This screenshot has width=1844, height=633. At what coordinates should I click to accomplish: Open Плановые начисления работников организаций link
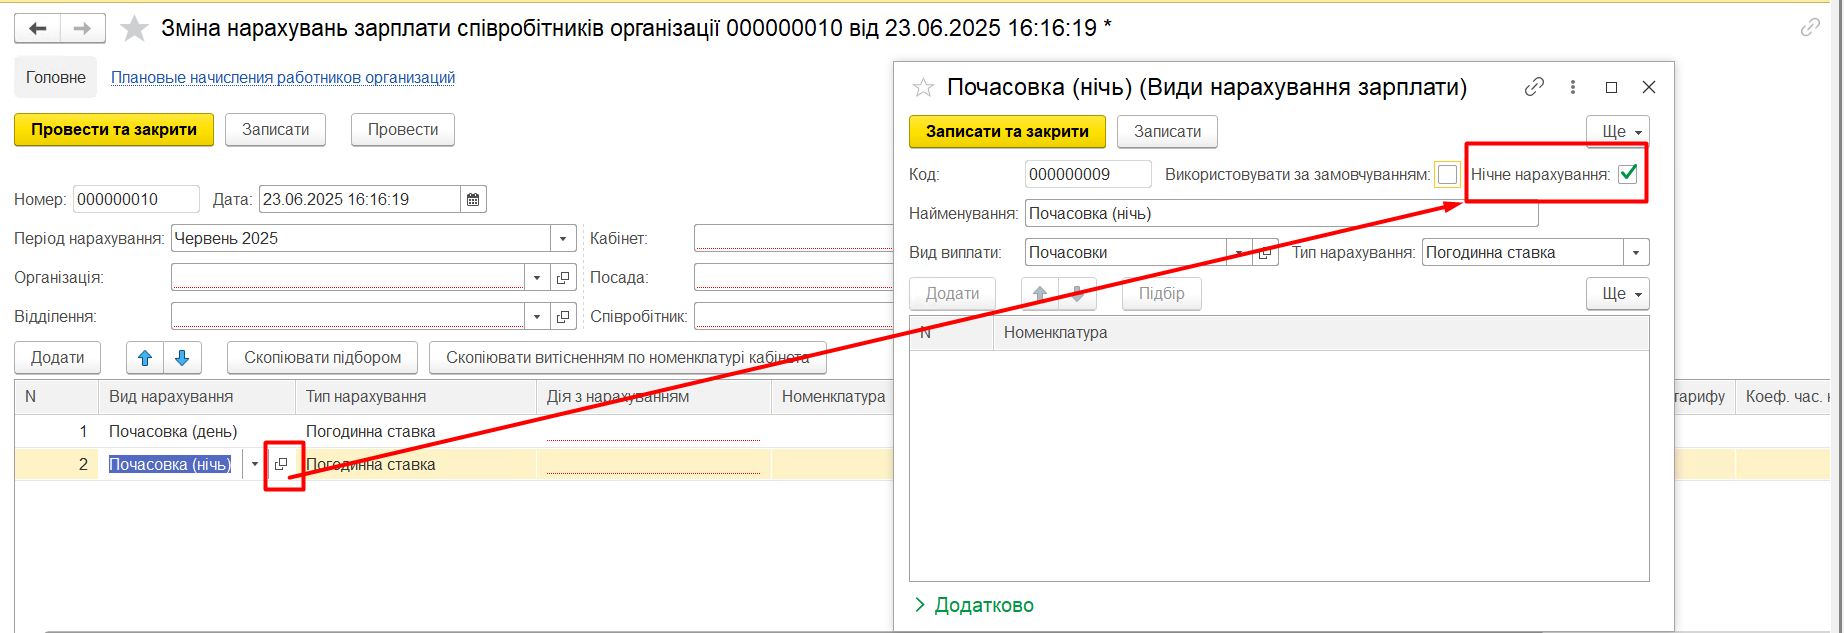(x=283, y=78)
